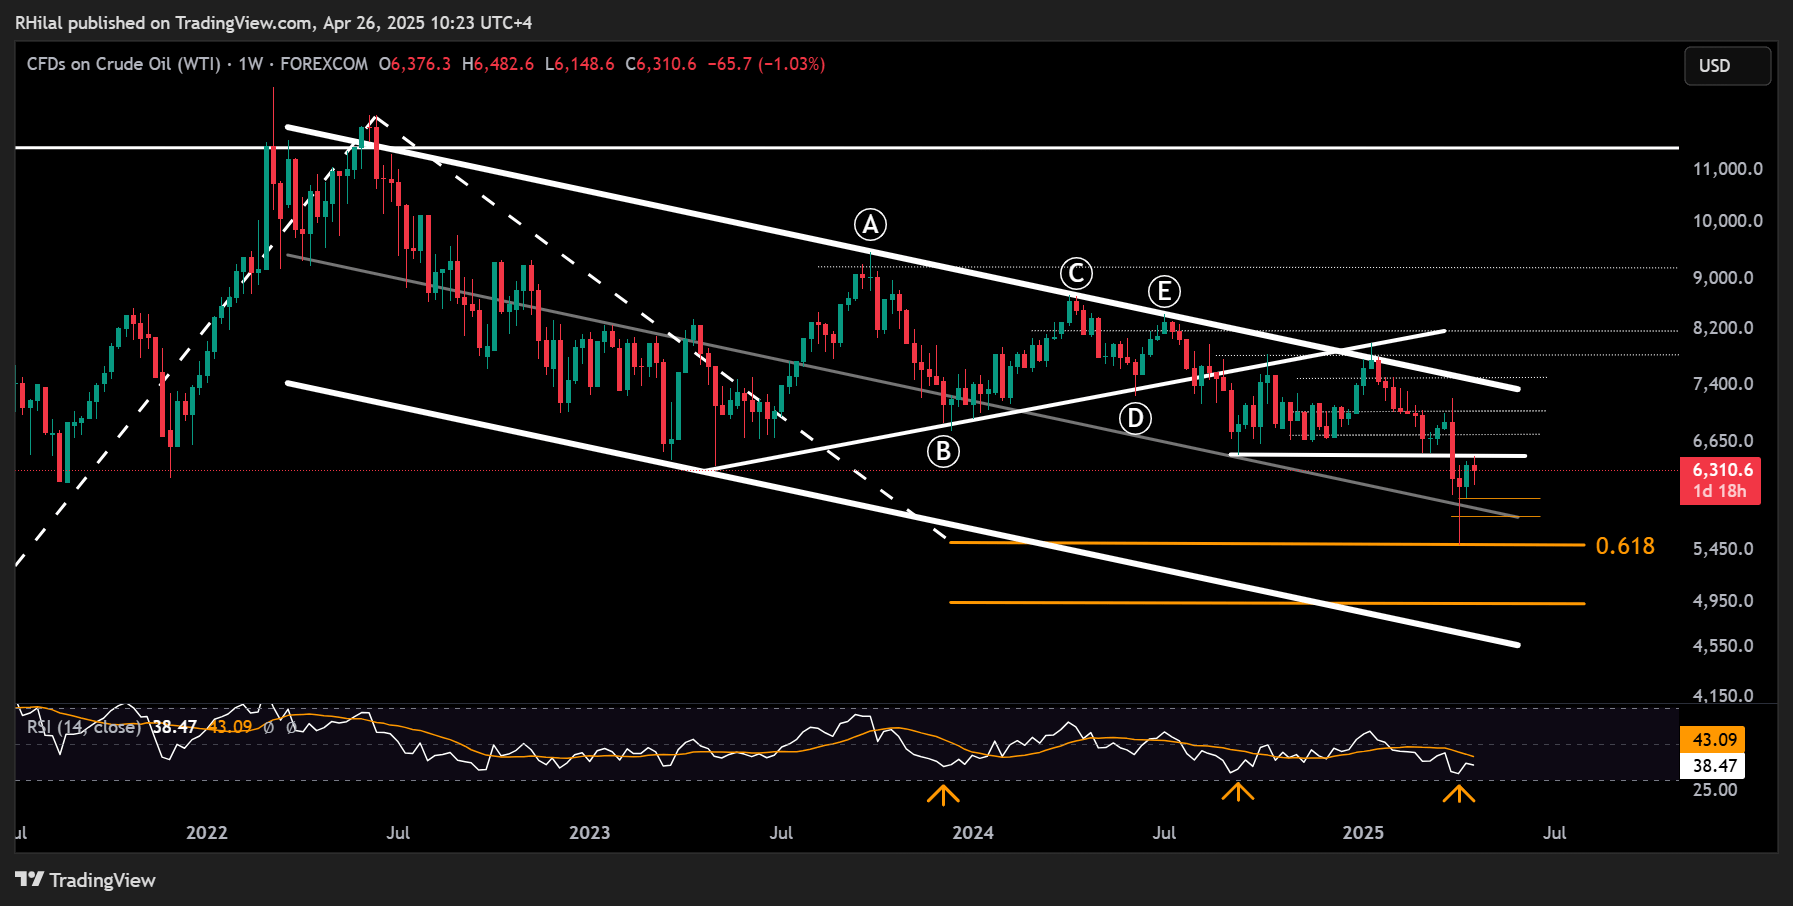
Task: Open the FOREXCOM source selector in the legend
Action: point(325,63)
